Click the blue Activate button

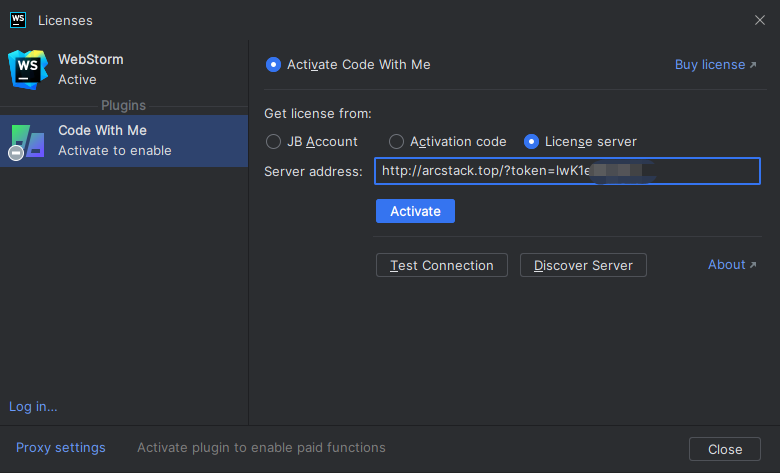(x=415, y=211)
